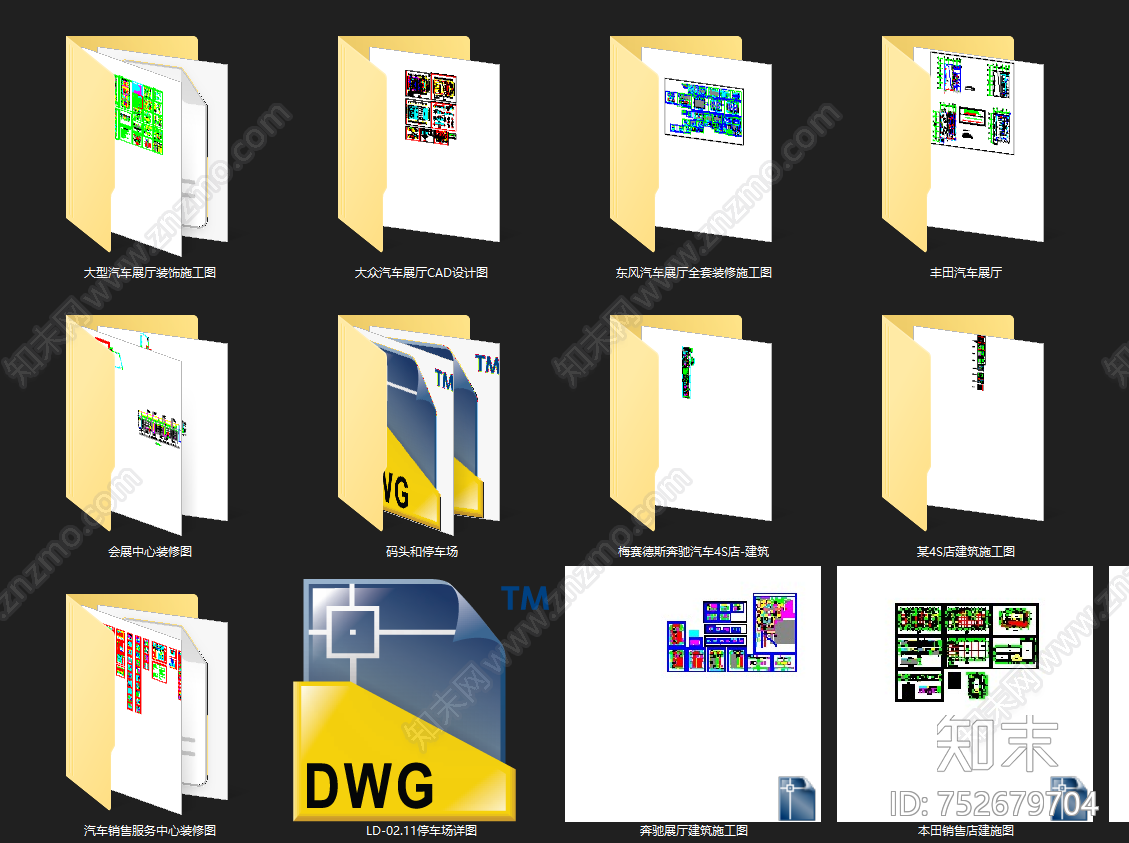
Task: Click the 本田销售店建施图 file name text
Action: [x=965, y=830]
